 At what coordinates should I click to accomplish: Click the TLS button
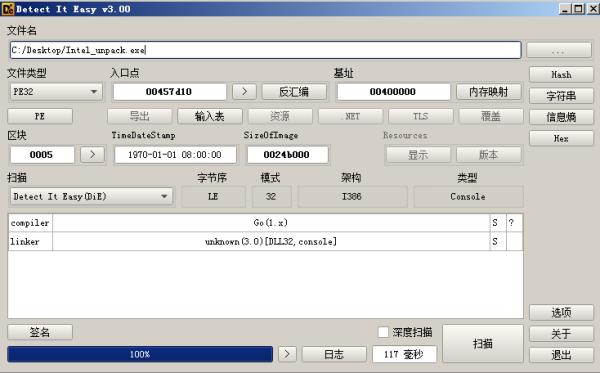[x=421, y=116]
